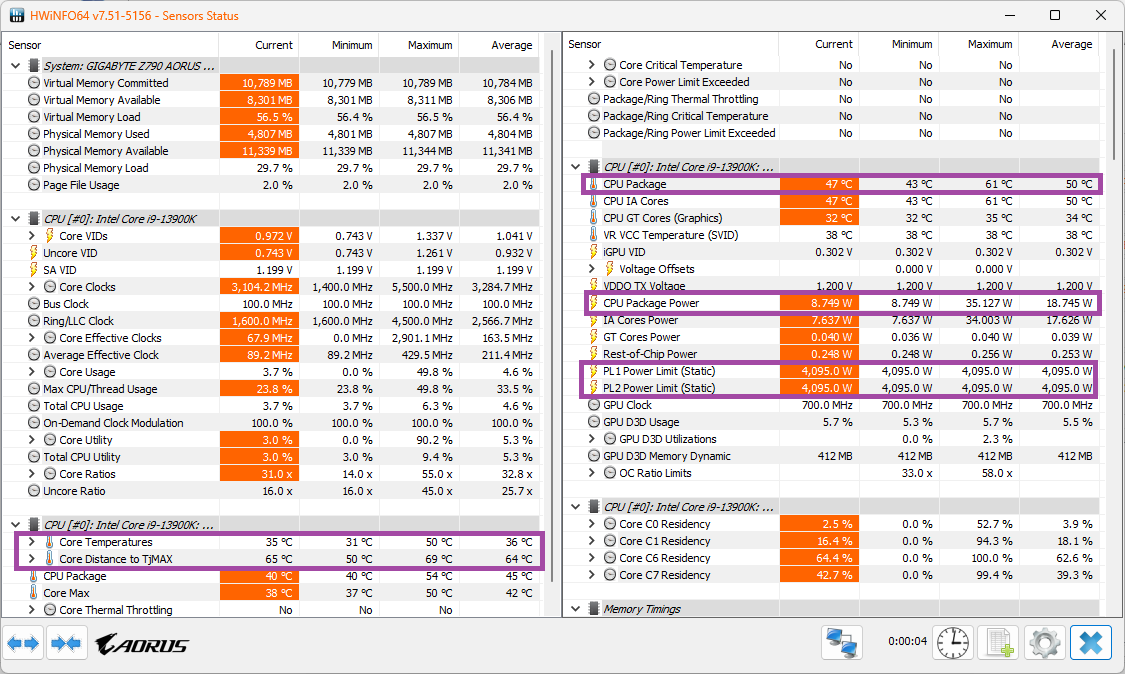Select Average Effective Clock row

(271, 355)
